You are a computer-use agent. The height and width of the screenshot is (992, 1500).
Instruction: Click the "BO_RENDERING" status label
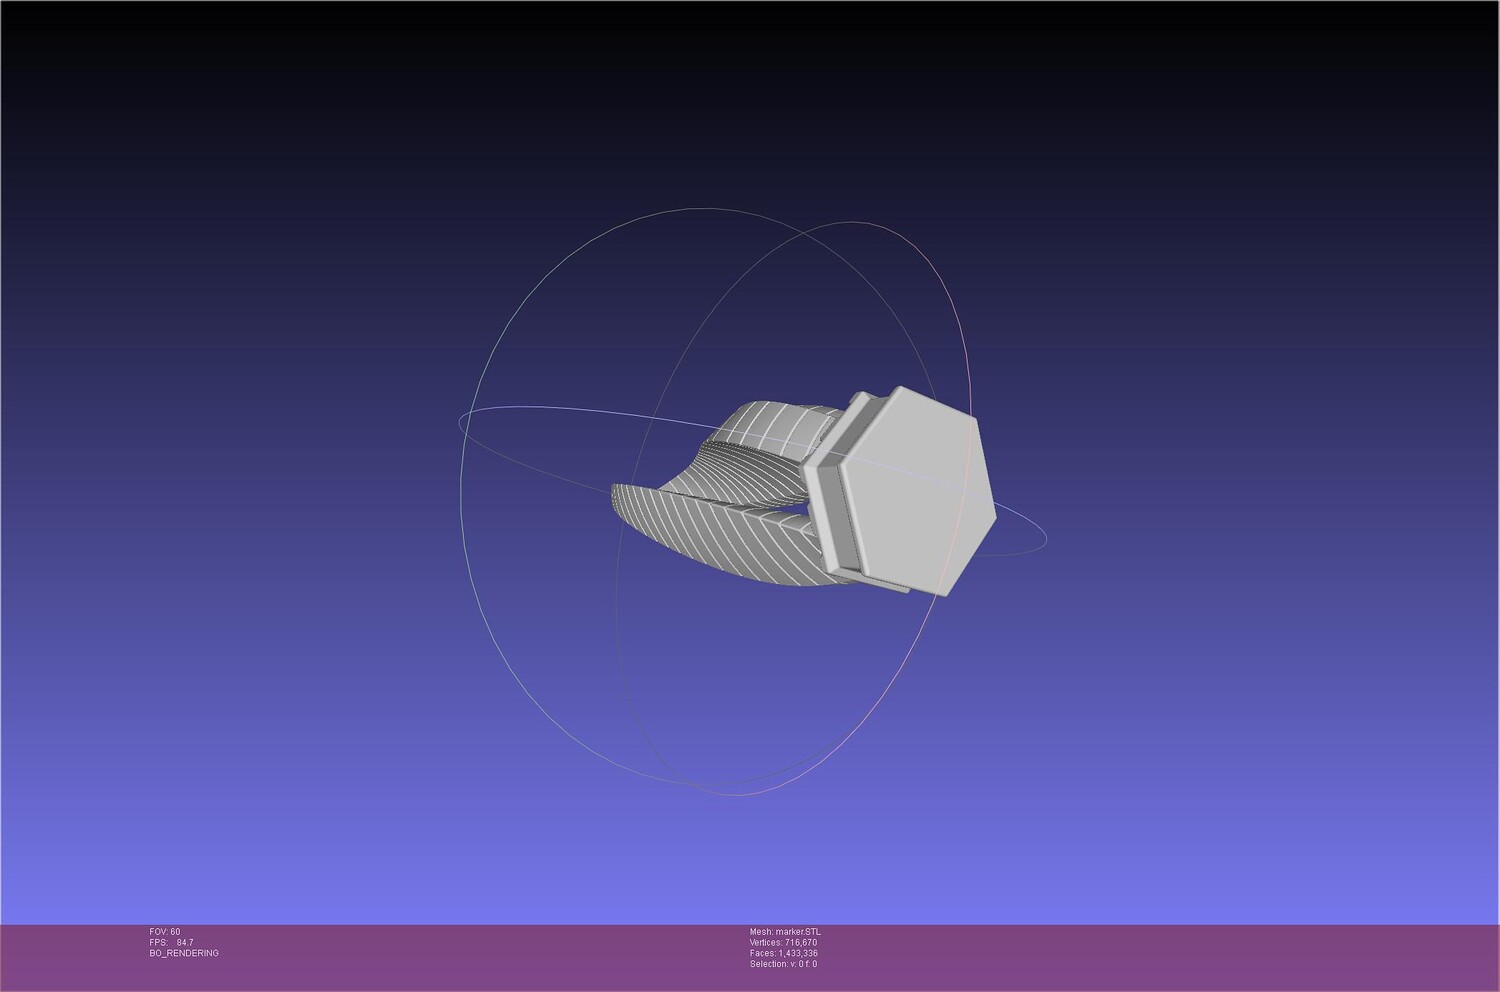coord(184,953)
